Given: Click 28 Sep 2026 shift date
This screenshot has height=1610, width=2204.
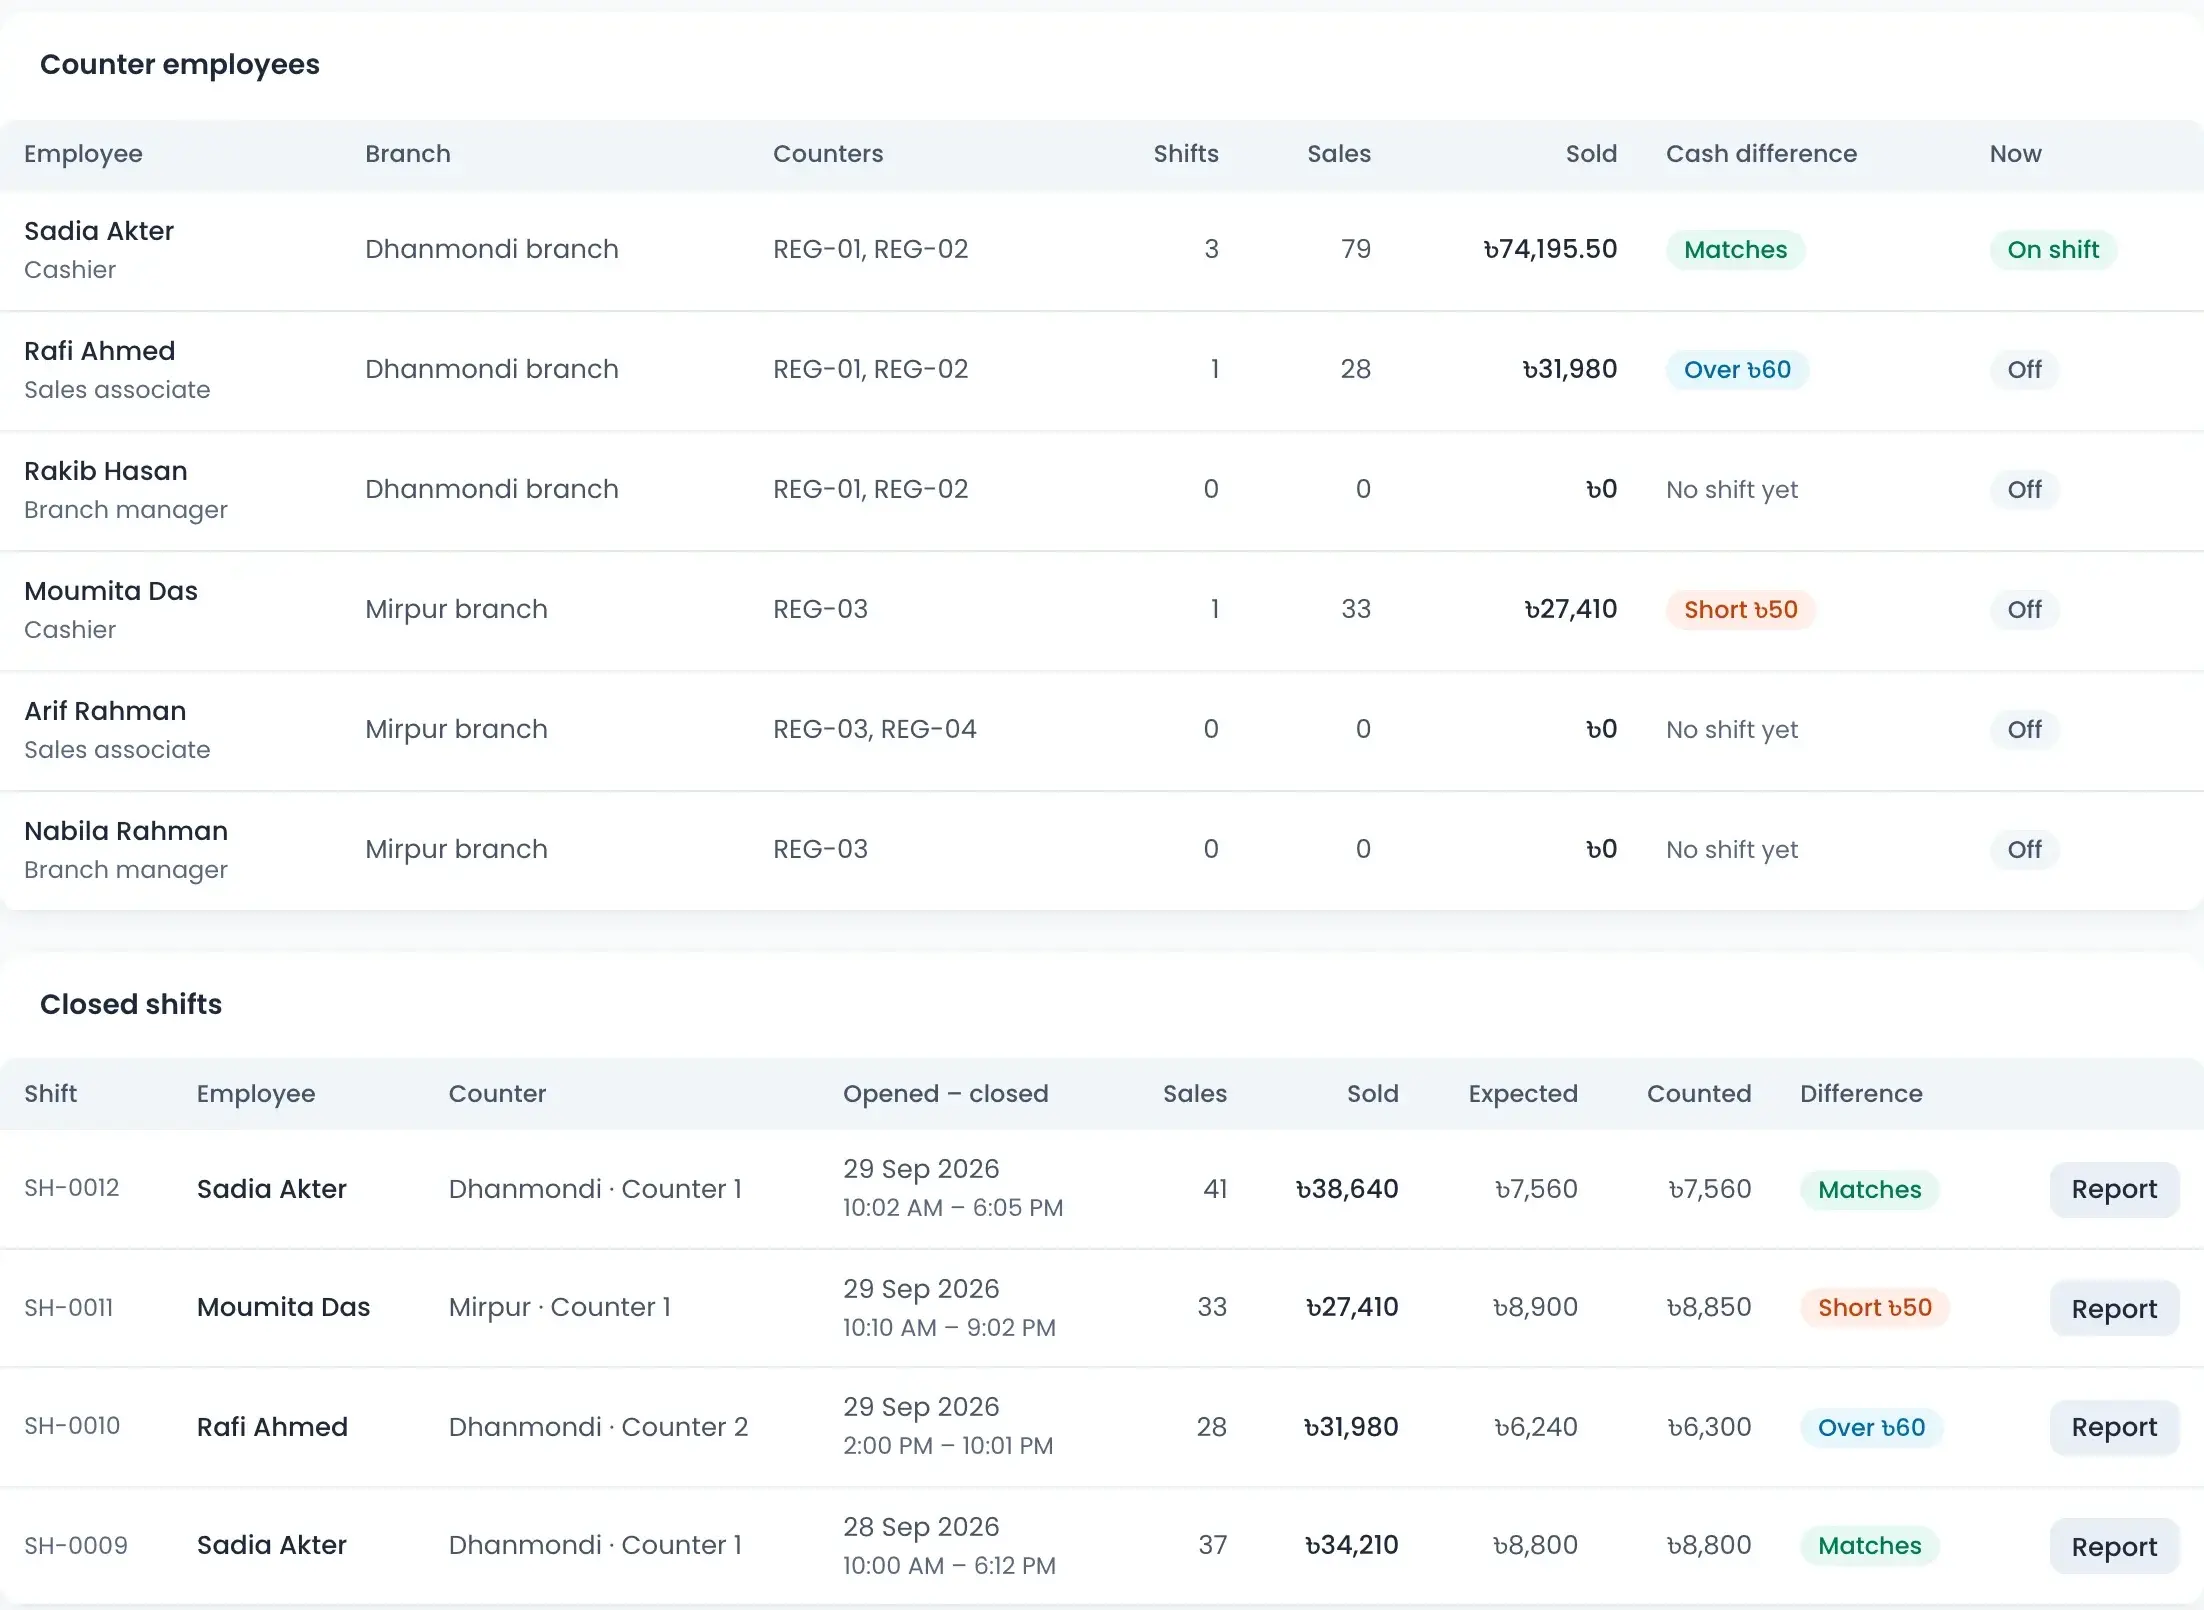Looking at the screenshot, I should coord(921,1527).
